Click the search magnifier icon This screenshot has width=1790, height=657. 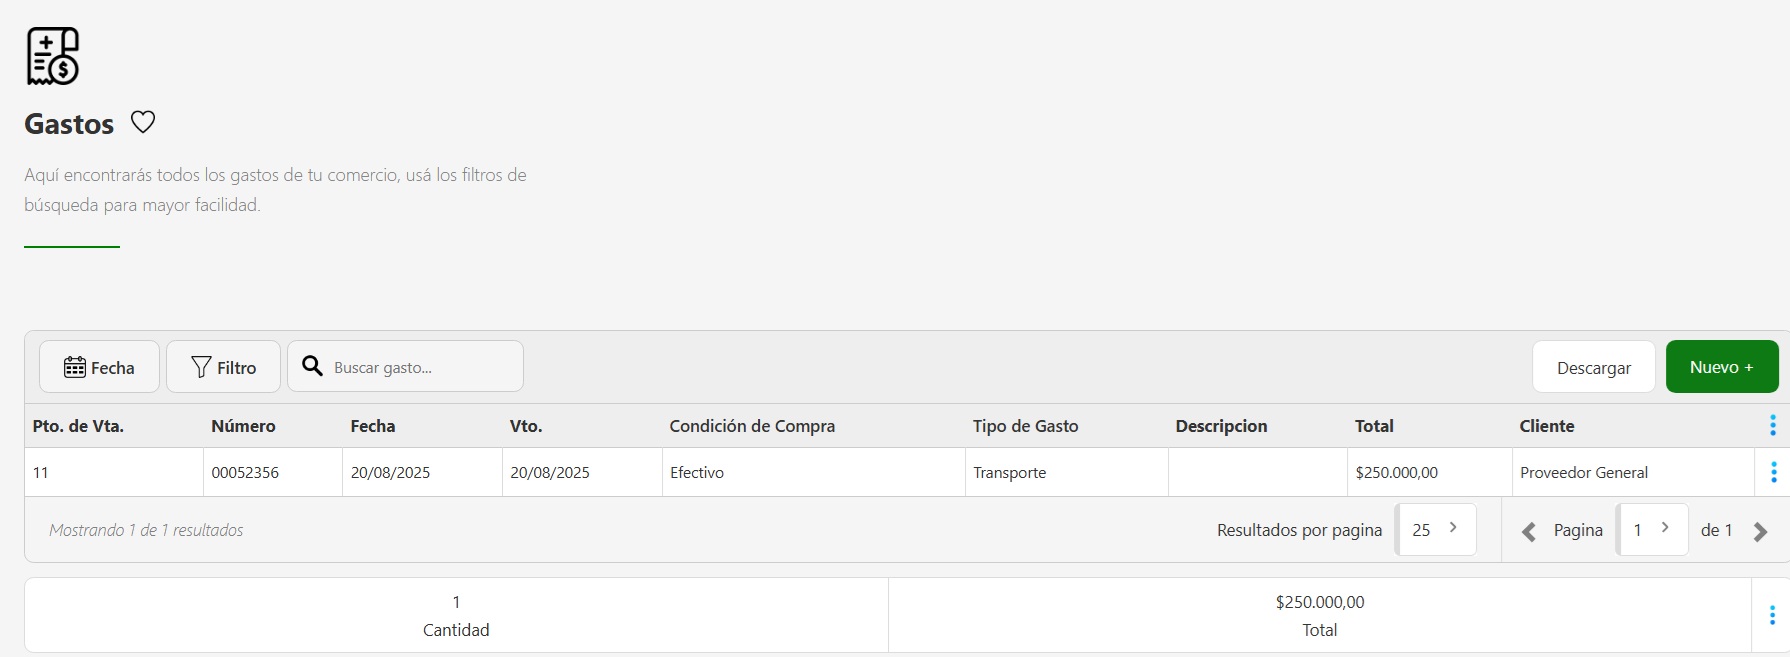[x=312, y=366]
